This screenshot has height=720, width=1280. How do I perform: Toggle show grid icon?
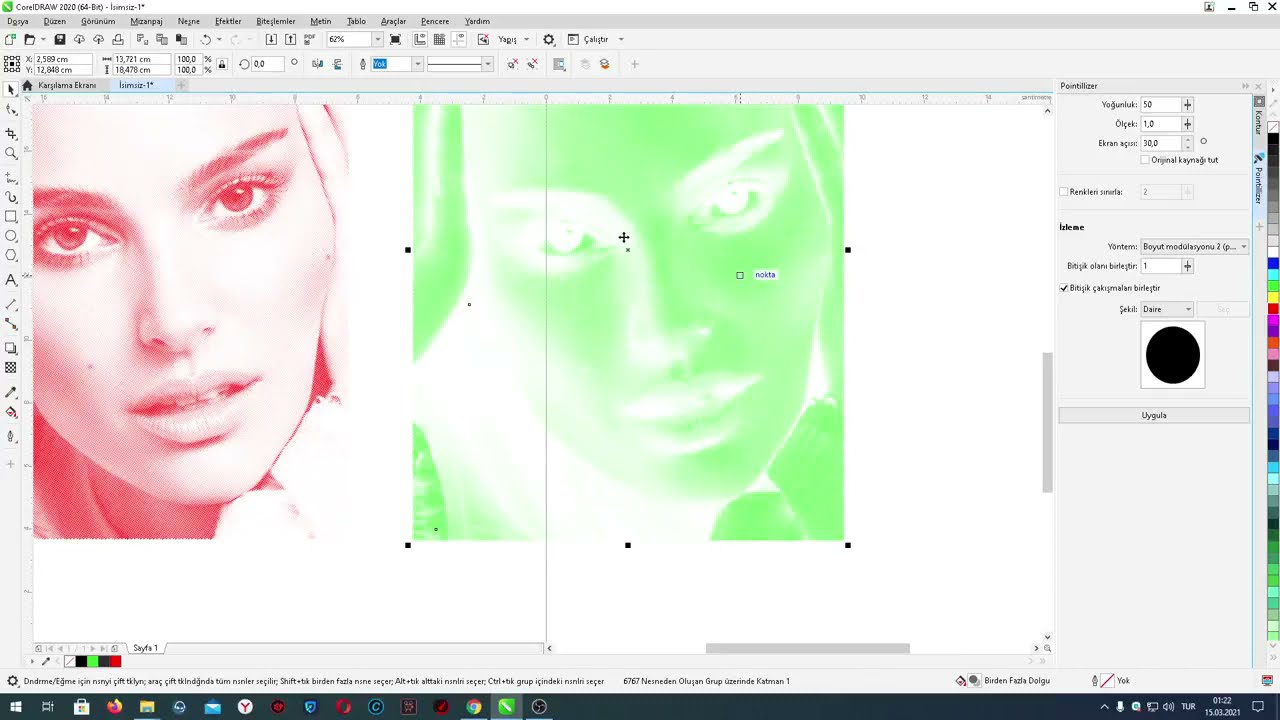pos(439,39)
